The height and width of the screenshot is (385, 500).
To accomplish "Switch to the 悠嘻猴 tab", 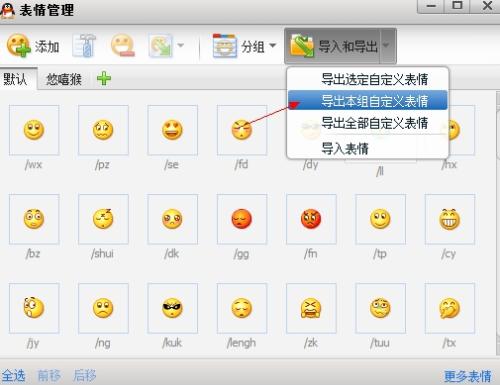I will (x=64, y=79).
